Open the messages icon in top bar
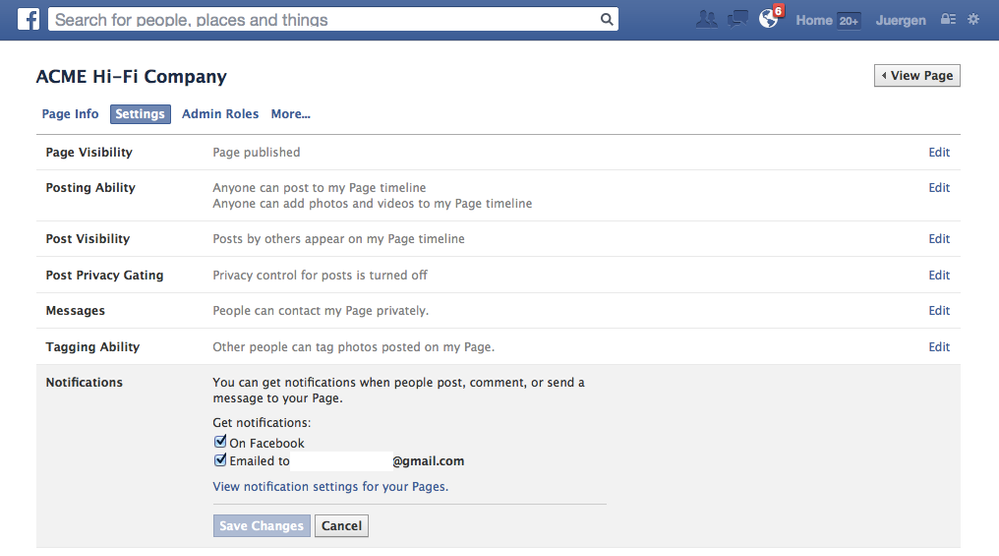999x556 pixels. pyautogui.click(x=738, y=19)
